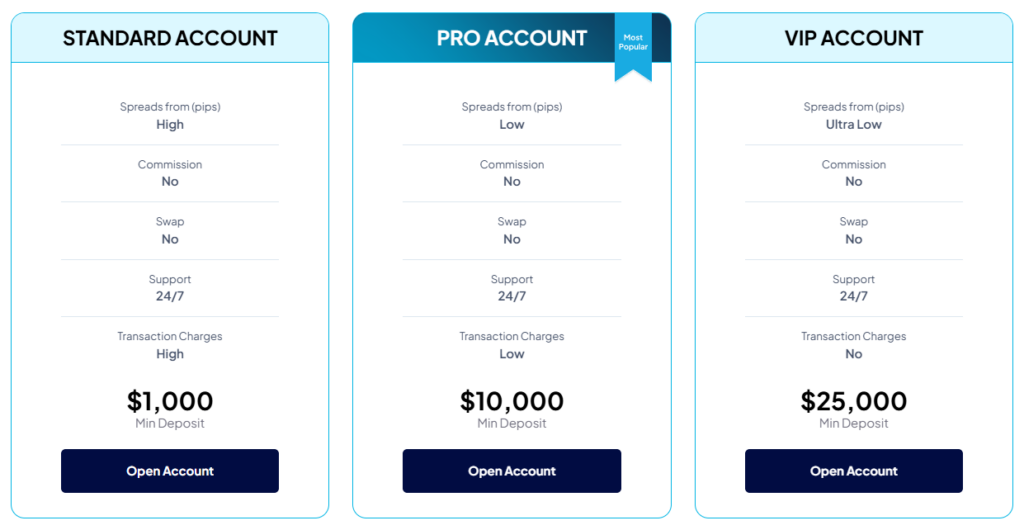Viewport: 1024px width, 530px height.
Task: Click the $25,000 minimum deposit amount
Action: click(854, 401)
